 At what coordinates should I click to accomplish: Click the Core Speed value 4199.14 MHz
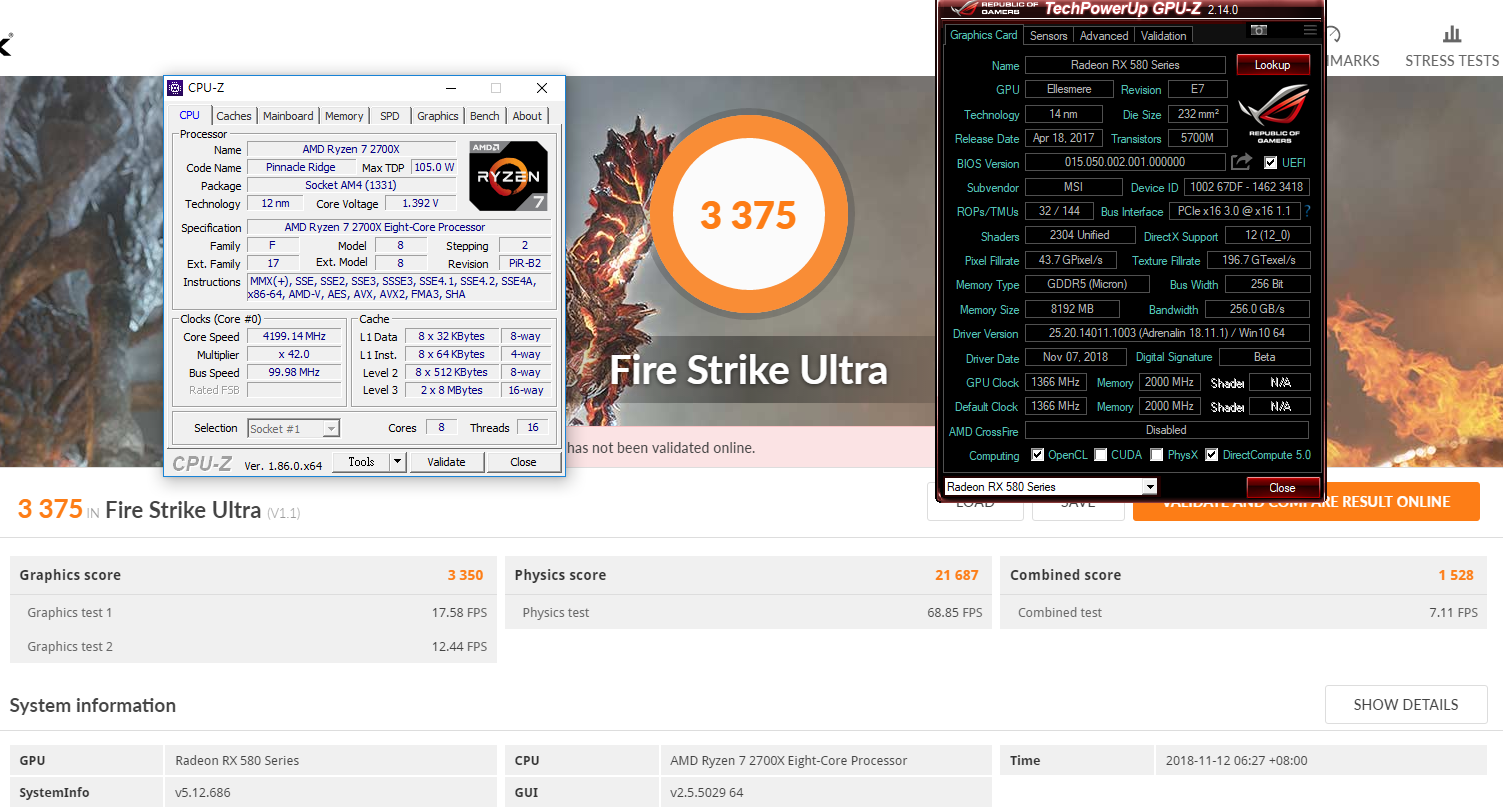(295, 337)
